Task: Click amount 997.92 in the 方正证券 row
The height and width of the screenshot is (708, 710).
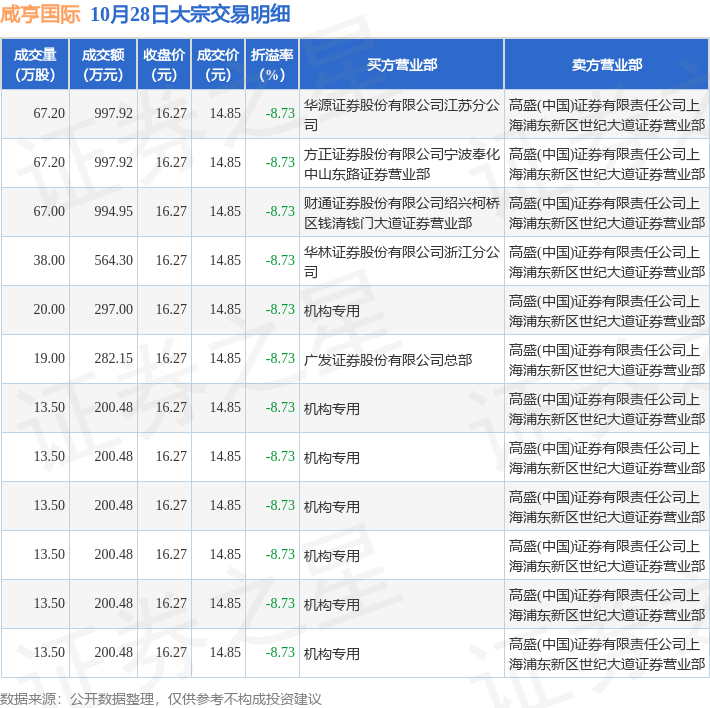Action: click(113, 162)
